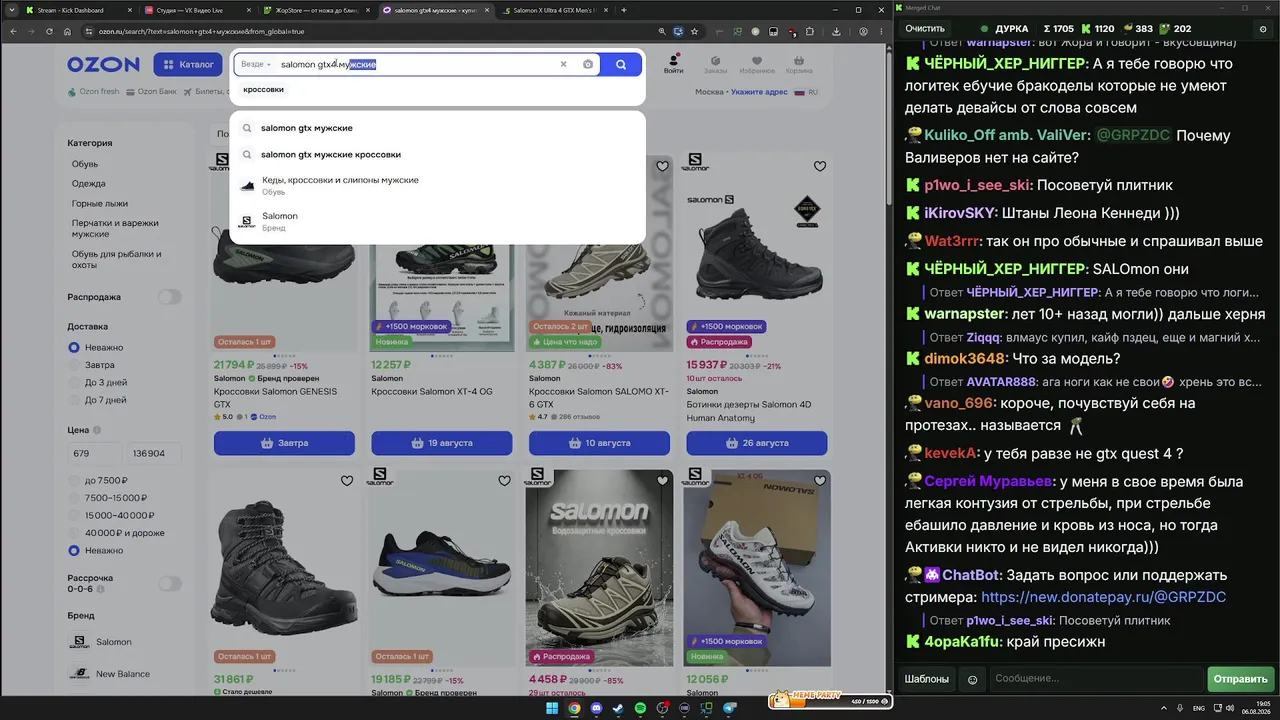Toggle the Рассрочка 0-0-6 switch
Image resolution: width=1280 pixels, height=720 pixels.
coord(170,583)
